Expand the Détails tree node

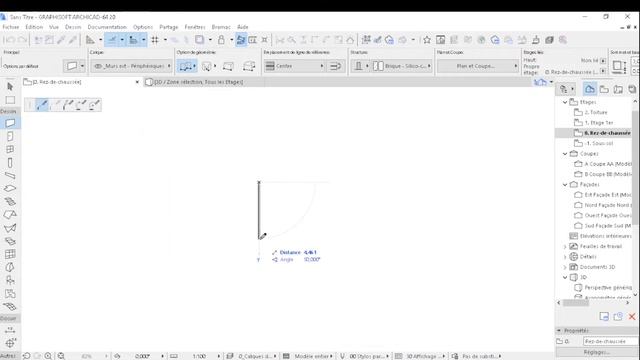tap(565, 257)
